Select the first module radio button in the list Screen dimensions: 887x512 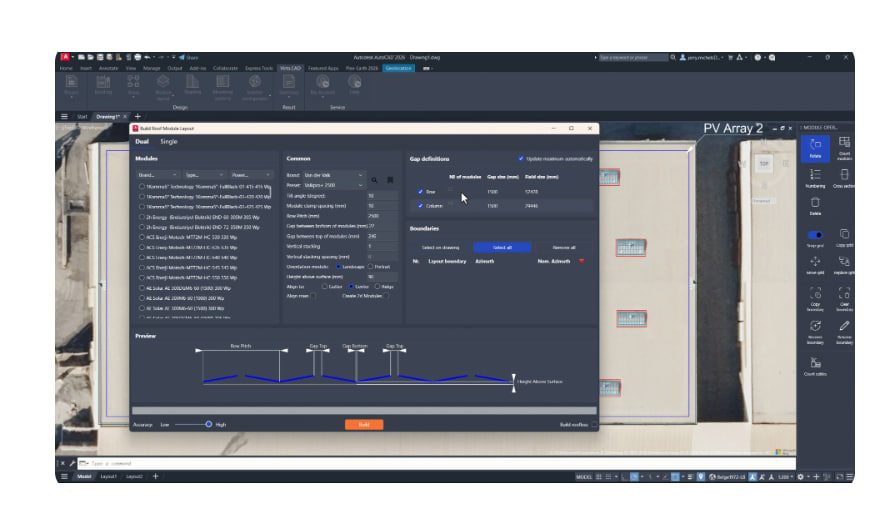(141, 187)
